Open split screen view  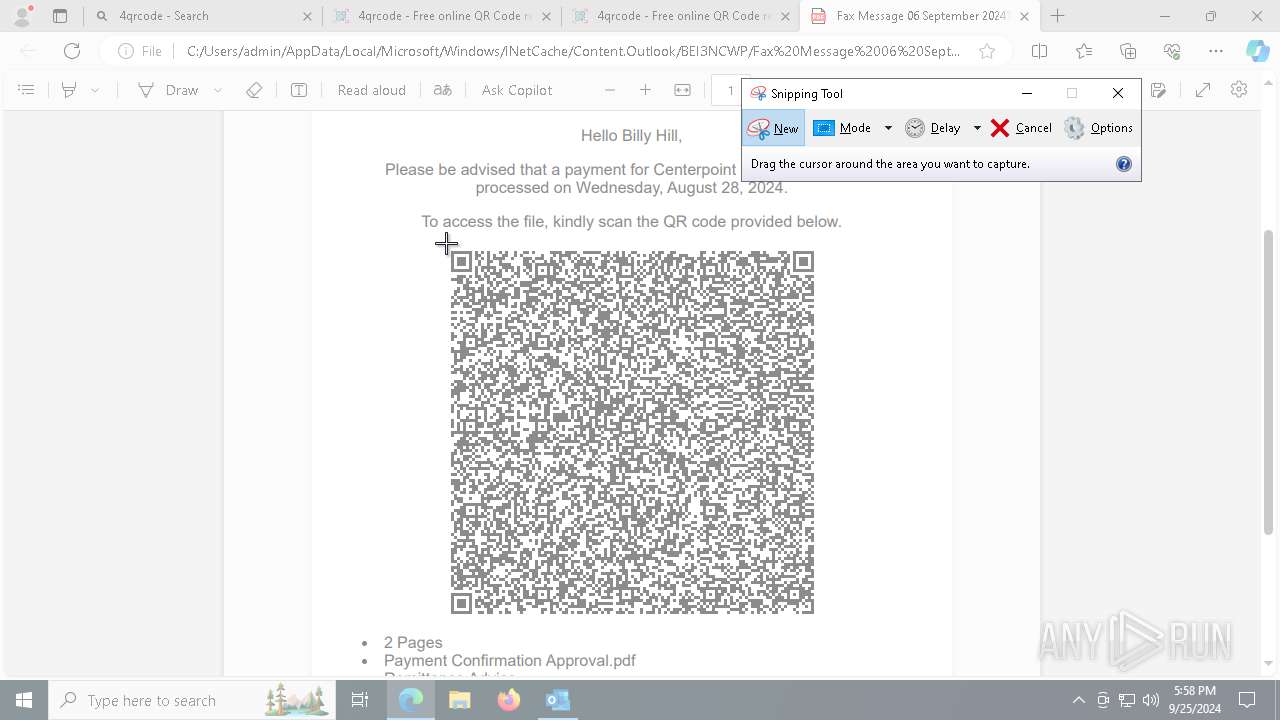[1039, 51]
